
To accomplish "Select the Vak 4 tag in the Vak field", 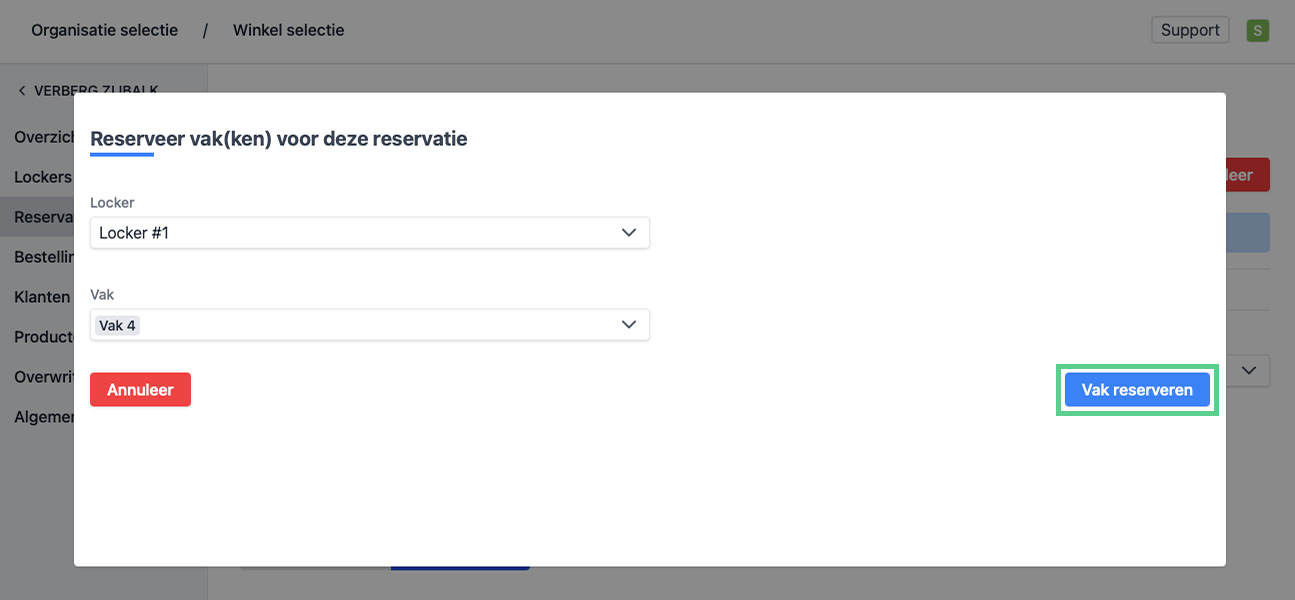I will pyautogui.click(x=117, y=325).
